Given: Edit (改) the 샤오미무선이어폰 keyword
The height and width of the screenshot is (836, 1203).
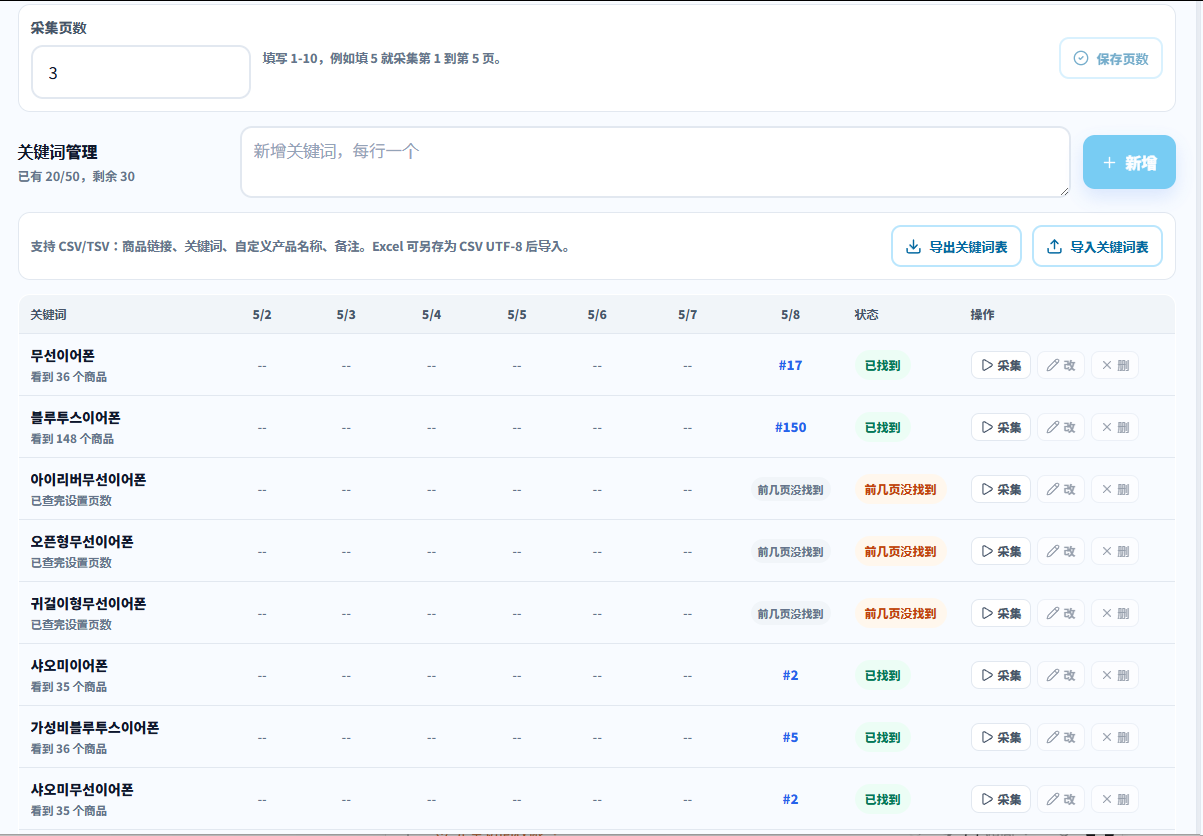Looking at the screenshot, I should pos(1061,799).
